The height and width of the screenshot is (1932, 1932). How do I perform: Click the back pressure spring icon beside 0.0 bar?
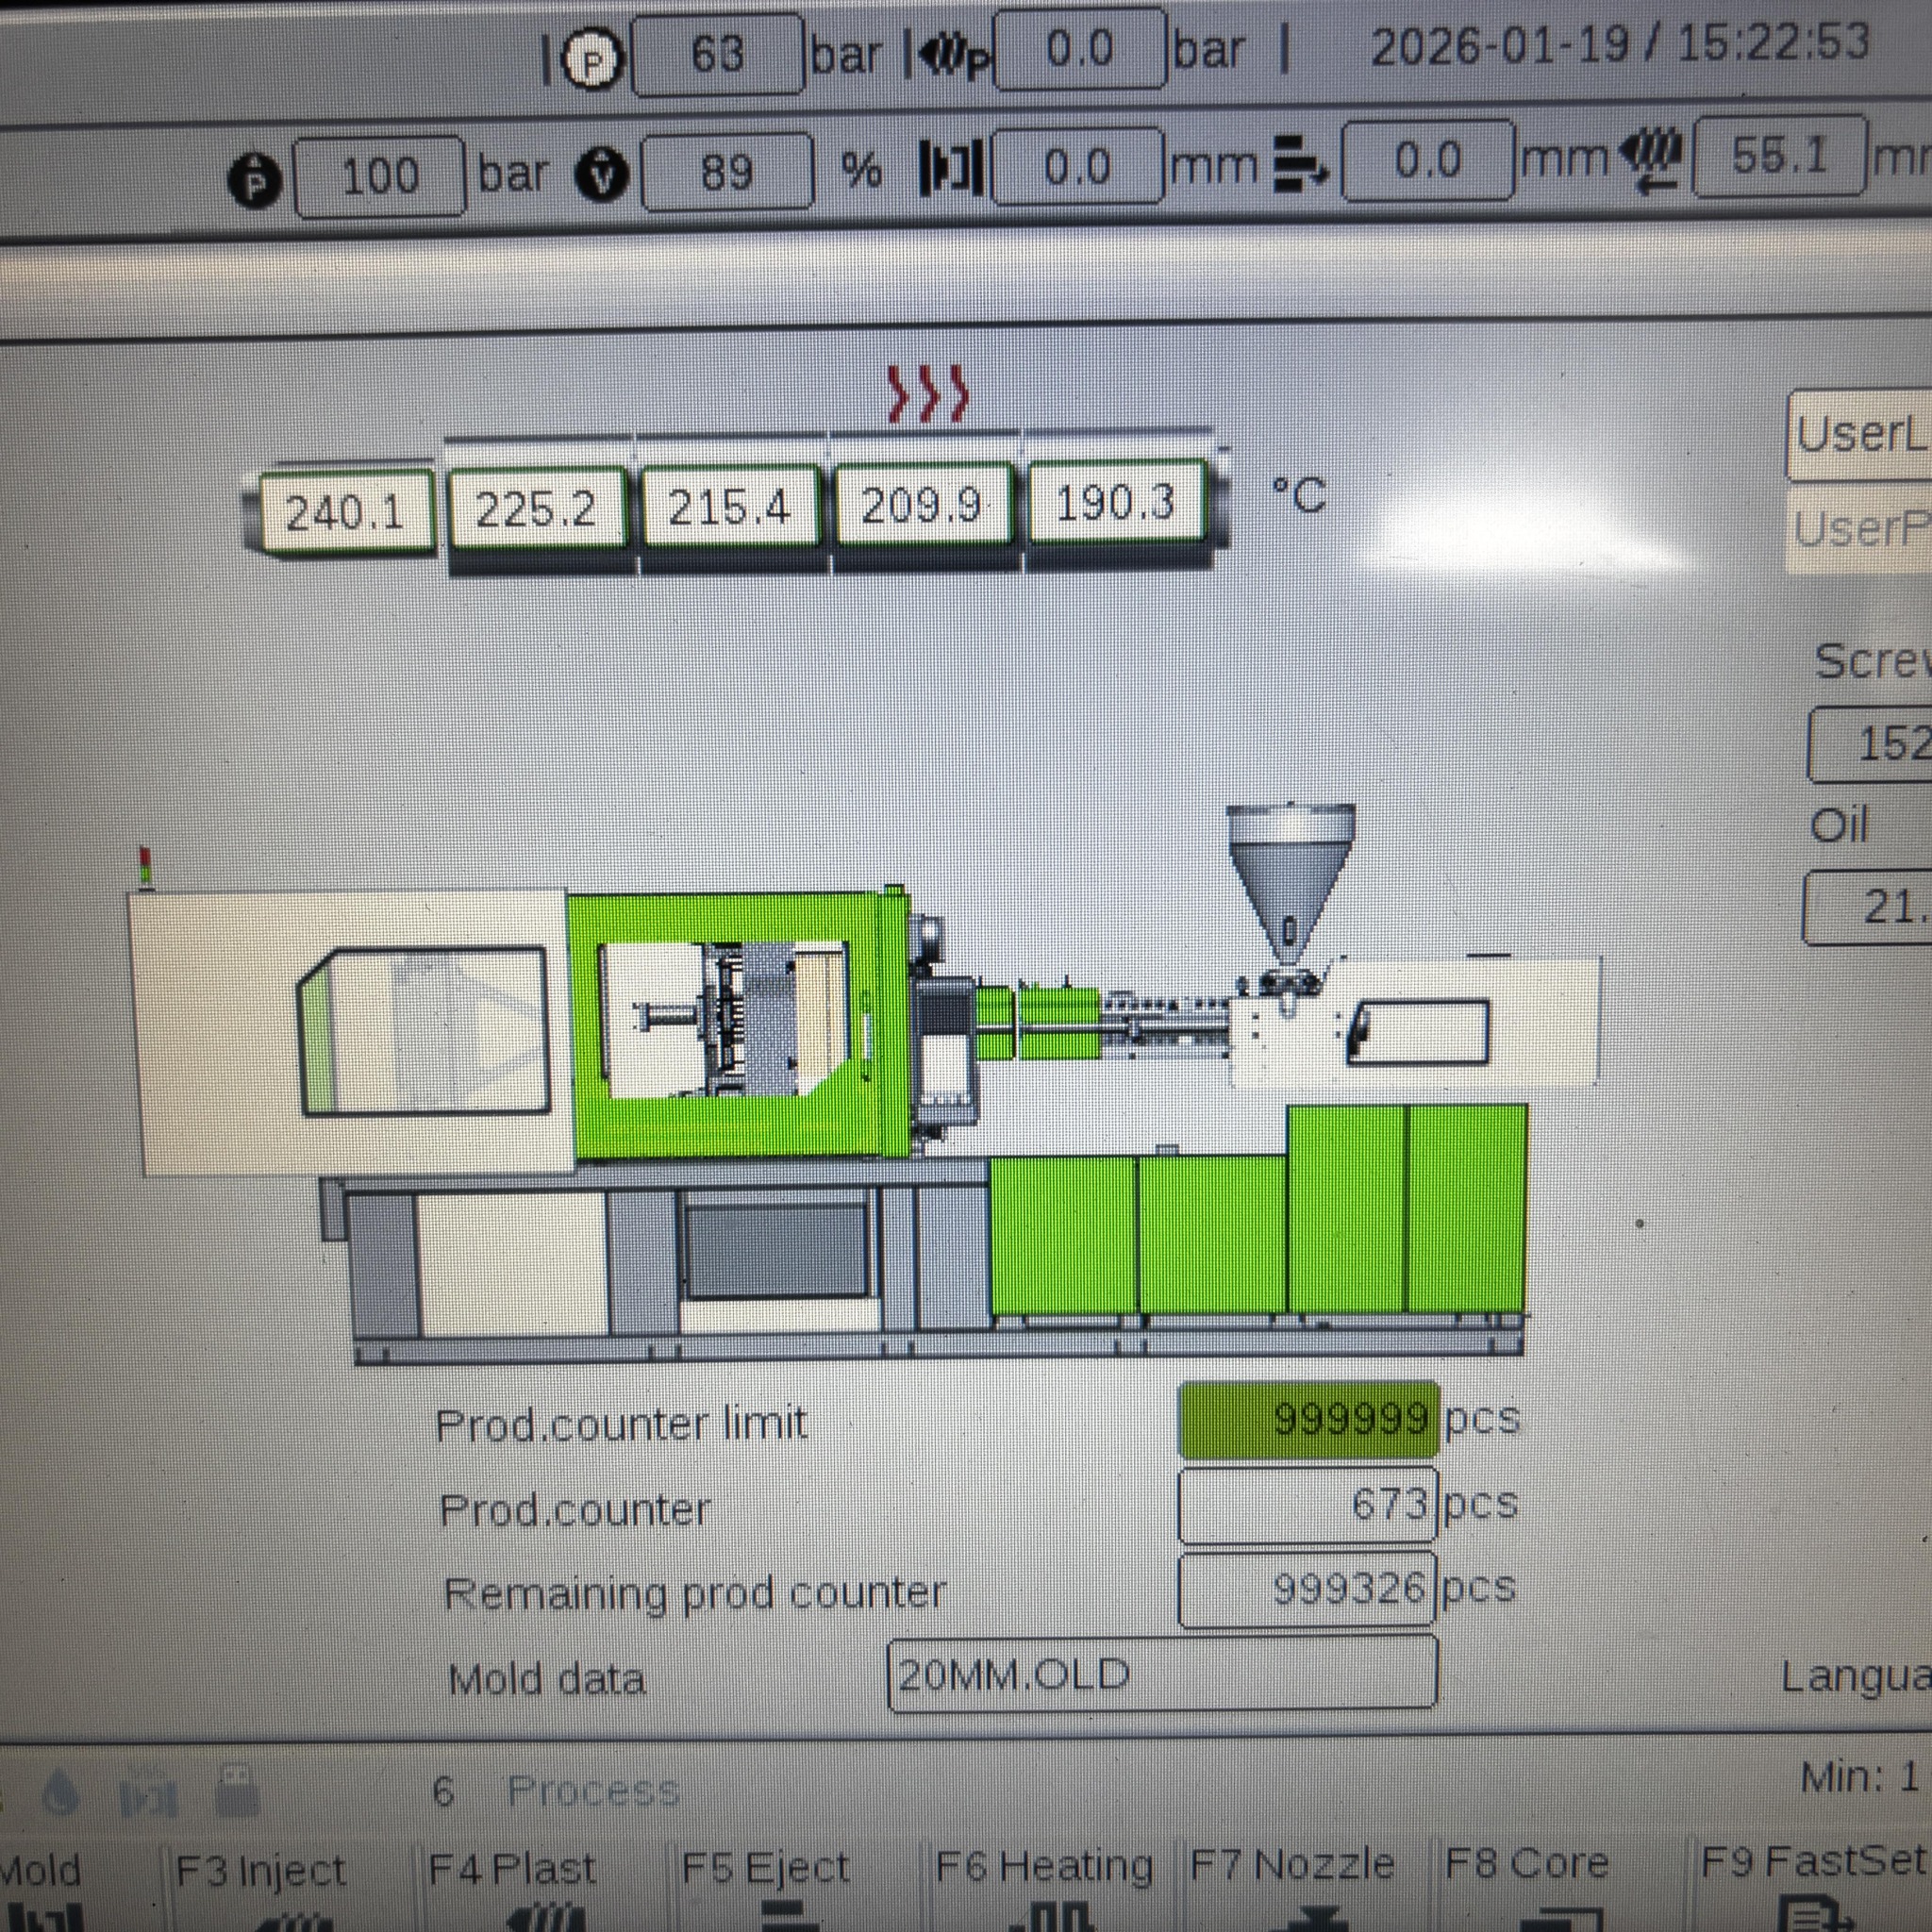point(955,58)
